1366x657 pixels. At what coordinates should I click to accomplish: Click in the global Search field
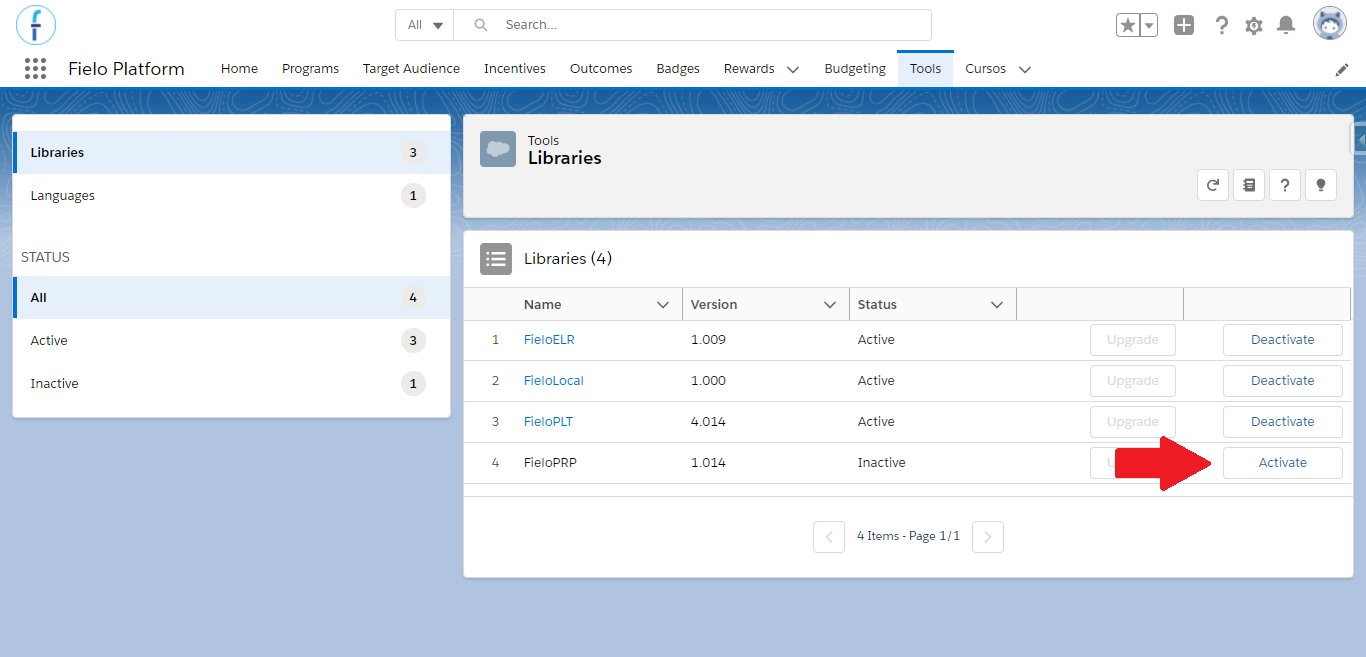[x=692, y=25]
